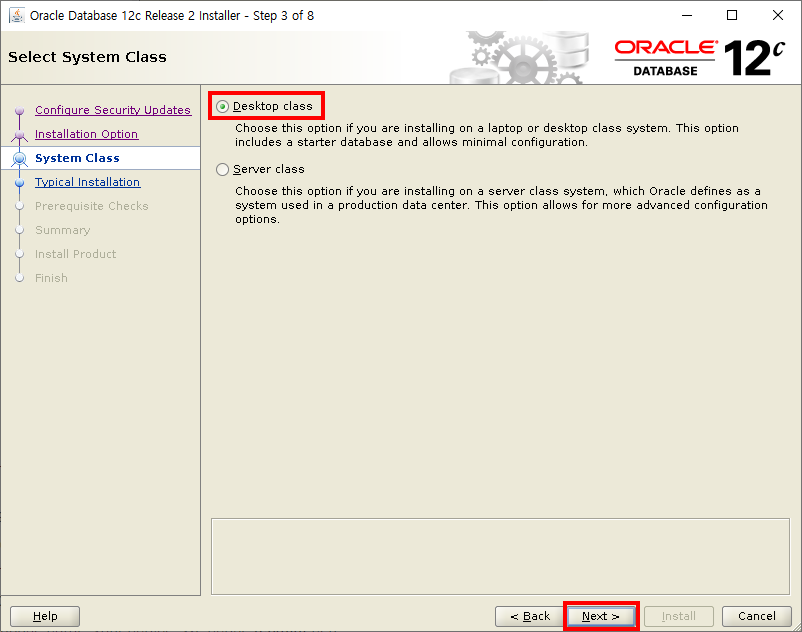Go back with the Back button
The height and width of the screenshot is (632, 802).
click(x=530, y=616)
